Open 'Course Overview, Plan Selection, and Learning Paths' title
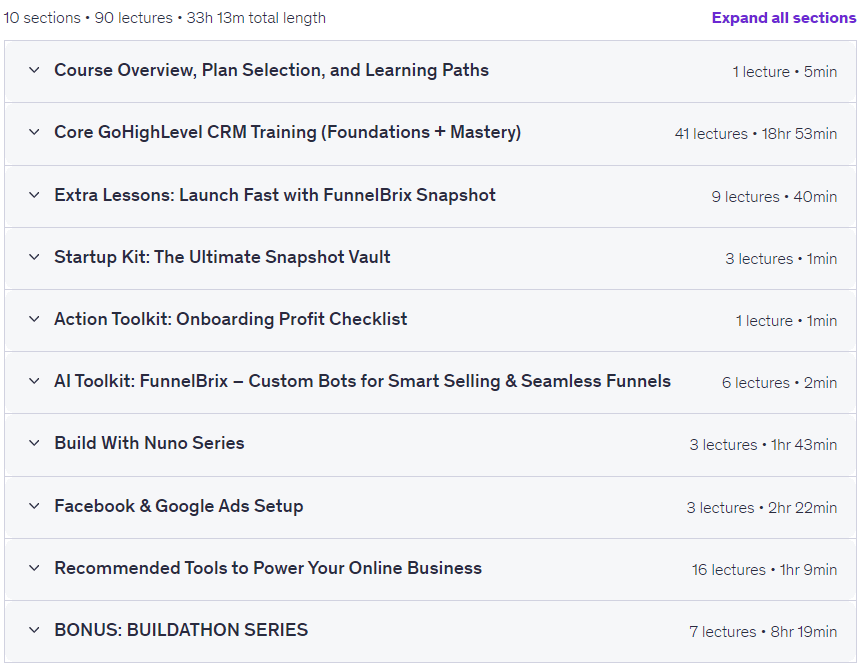865x669 pixels. click(x=271, y=71)
